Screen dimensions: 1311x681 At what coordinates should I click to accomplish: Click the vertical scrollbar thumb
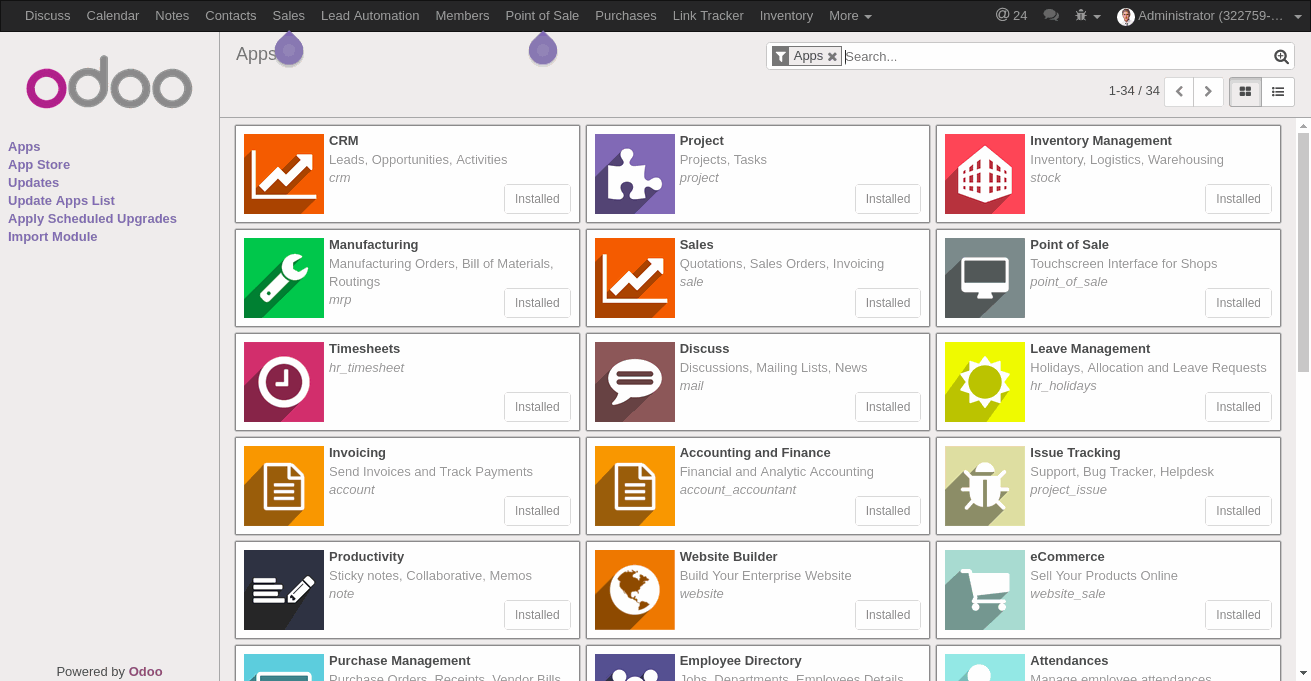pos(1303,252)
